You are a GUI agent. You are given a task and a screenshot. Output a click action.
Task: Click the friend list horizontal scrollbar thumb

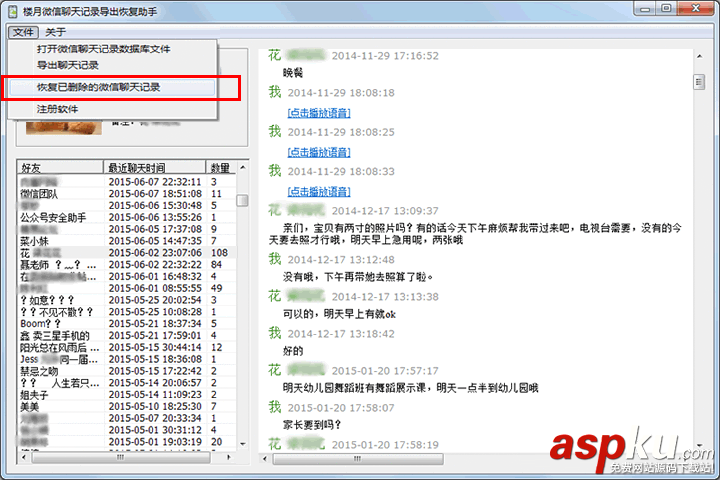tap(120, 457)
